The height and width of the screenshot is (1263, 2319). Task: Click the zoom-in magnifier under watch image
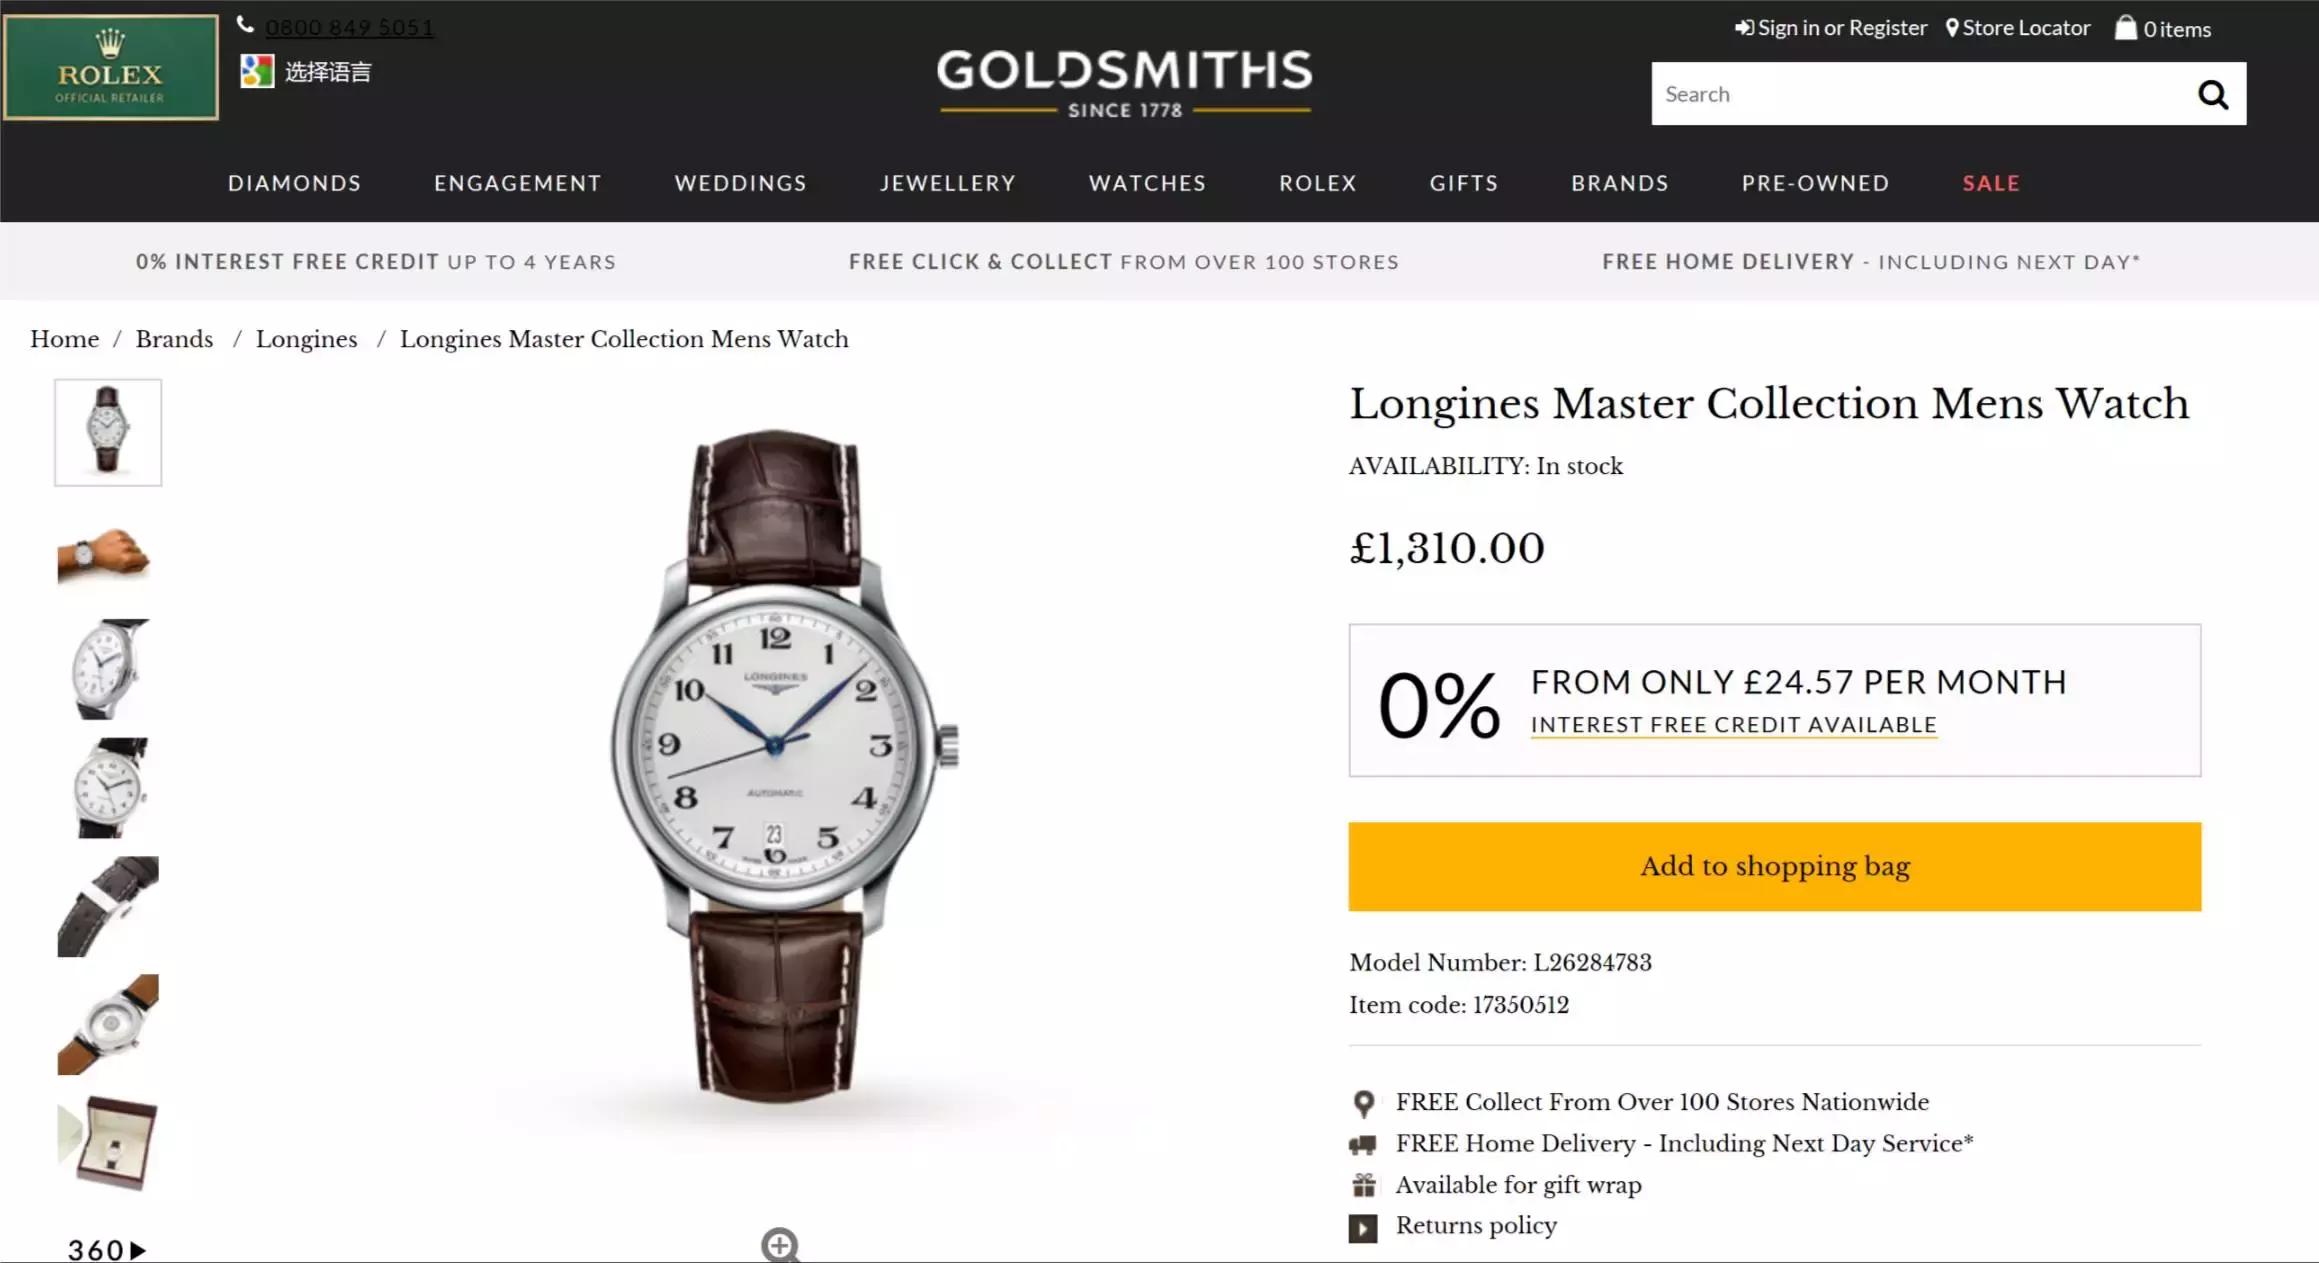(x=779, y=1245)
